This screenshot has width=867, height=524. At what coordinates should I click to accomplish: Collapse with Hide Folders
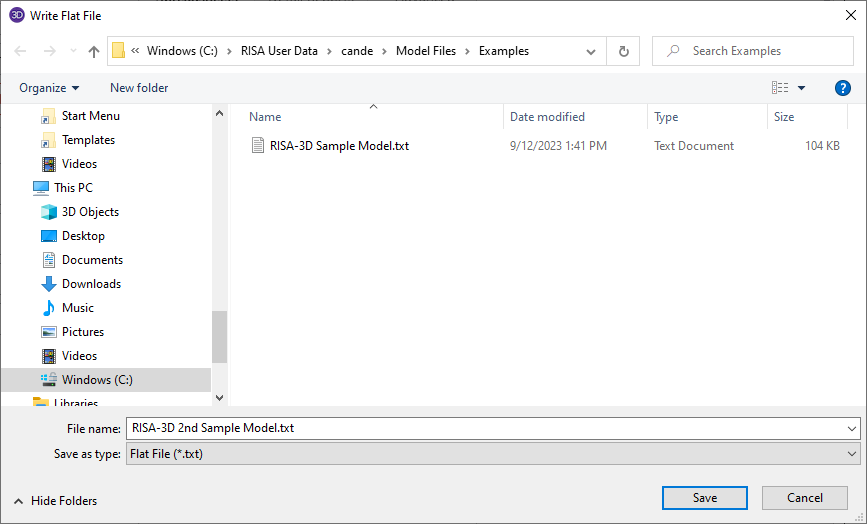(56, 501)
